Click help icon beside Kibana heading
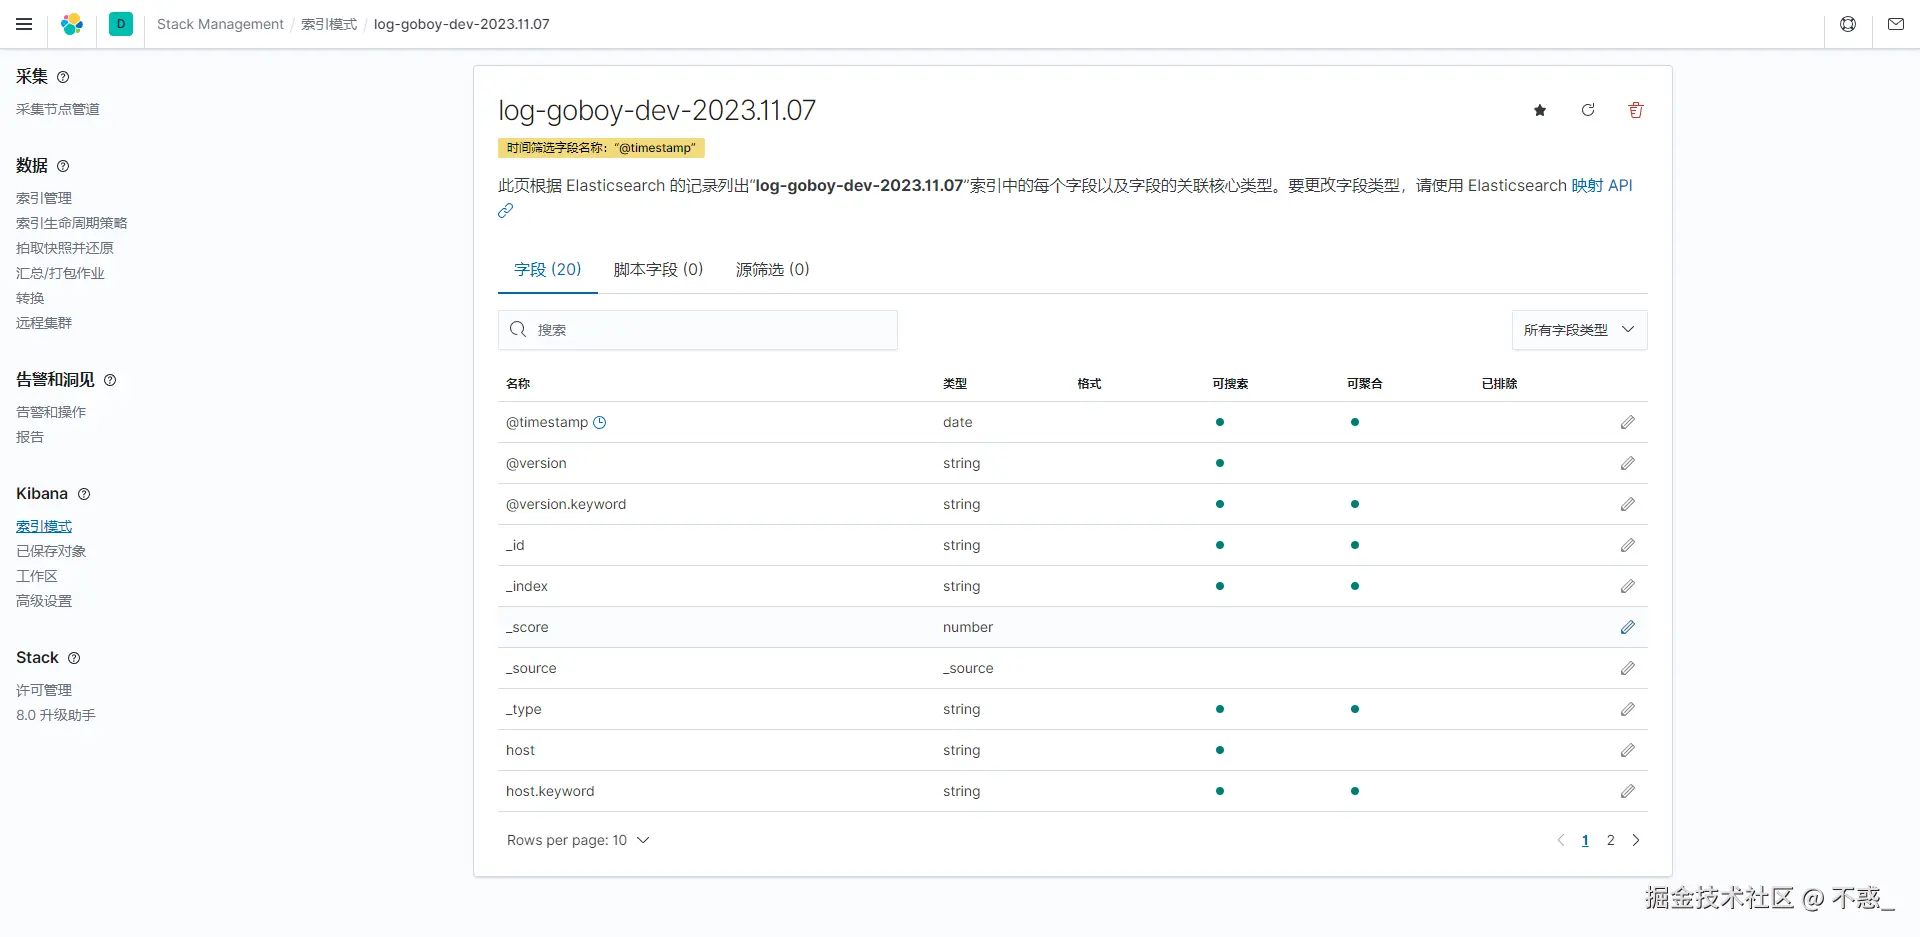 click(x=84, y=494)
